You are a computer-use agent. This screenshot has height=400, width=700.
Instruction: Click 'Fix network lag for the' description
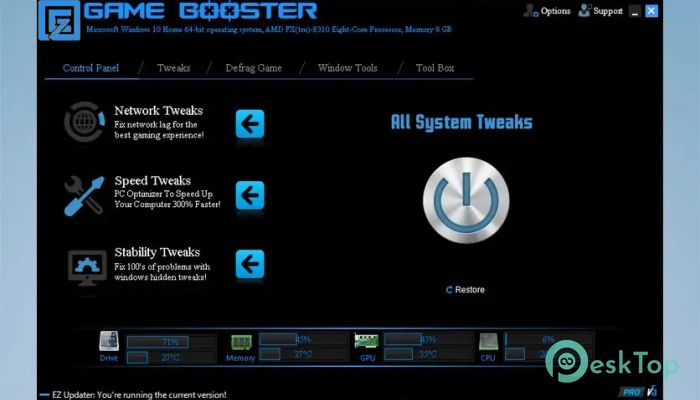pos(155,125)
